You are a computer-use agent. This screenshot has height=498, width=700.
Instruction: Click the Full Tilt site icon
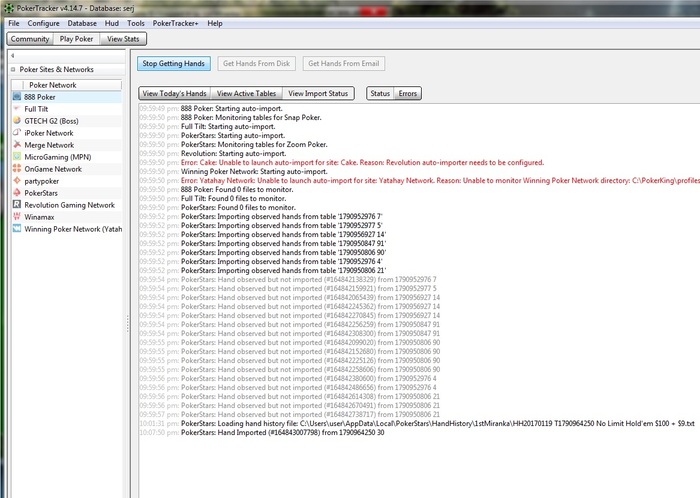(x=17, y=109)
